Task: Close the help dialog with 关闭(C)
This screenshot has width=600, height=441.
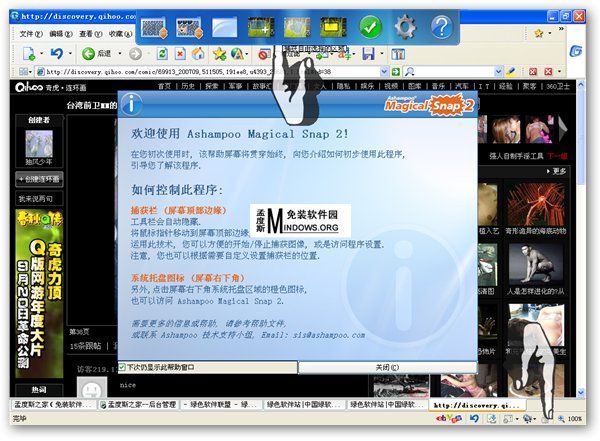Action: coord(387,368)
